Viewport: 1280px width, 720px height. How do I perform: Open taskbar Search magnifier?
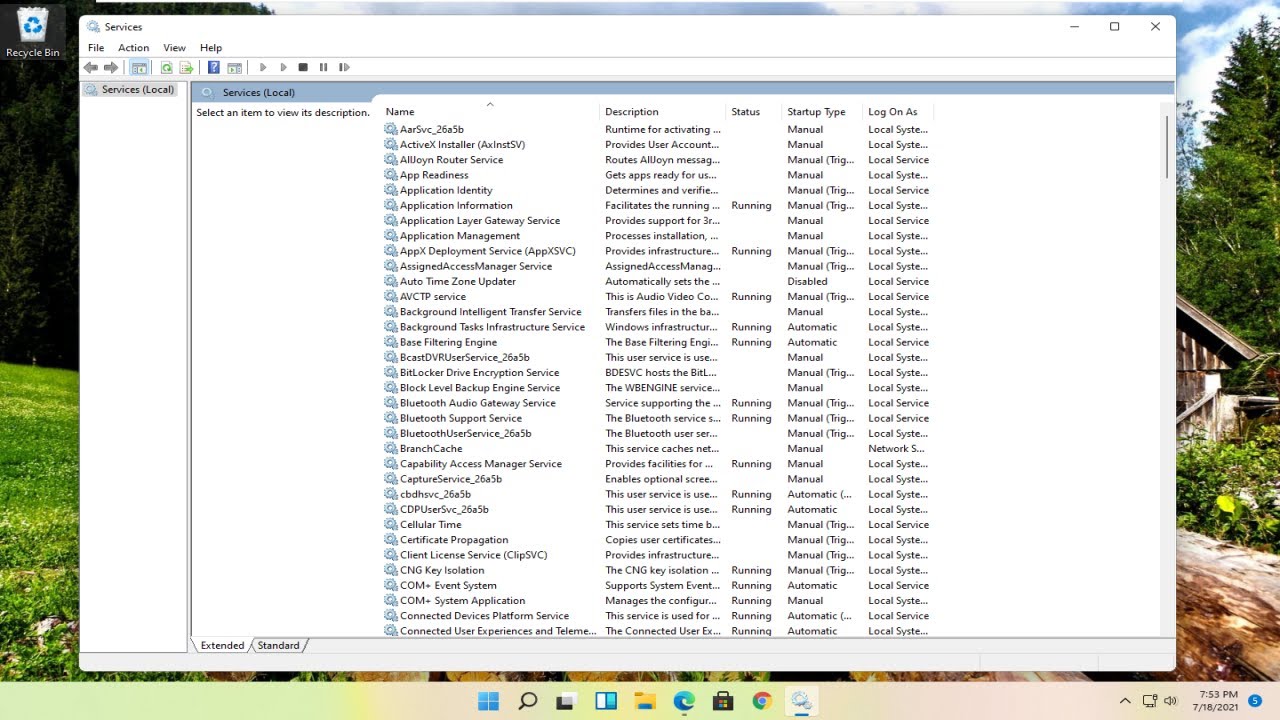click(528, 701)
